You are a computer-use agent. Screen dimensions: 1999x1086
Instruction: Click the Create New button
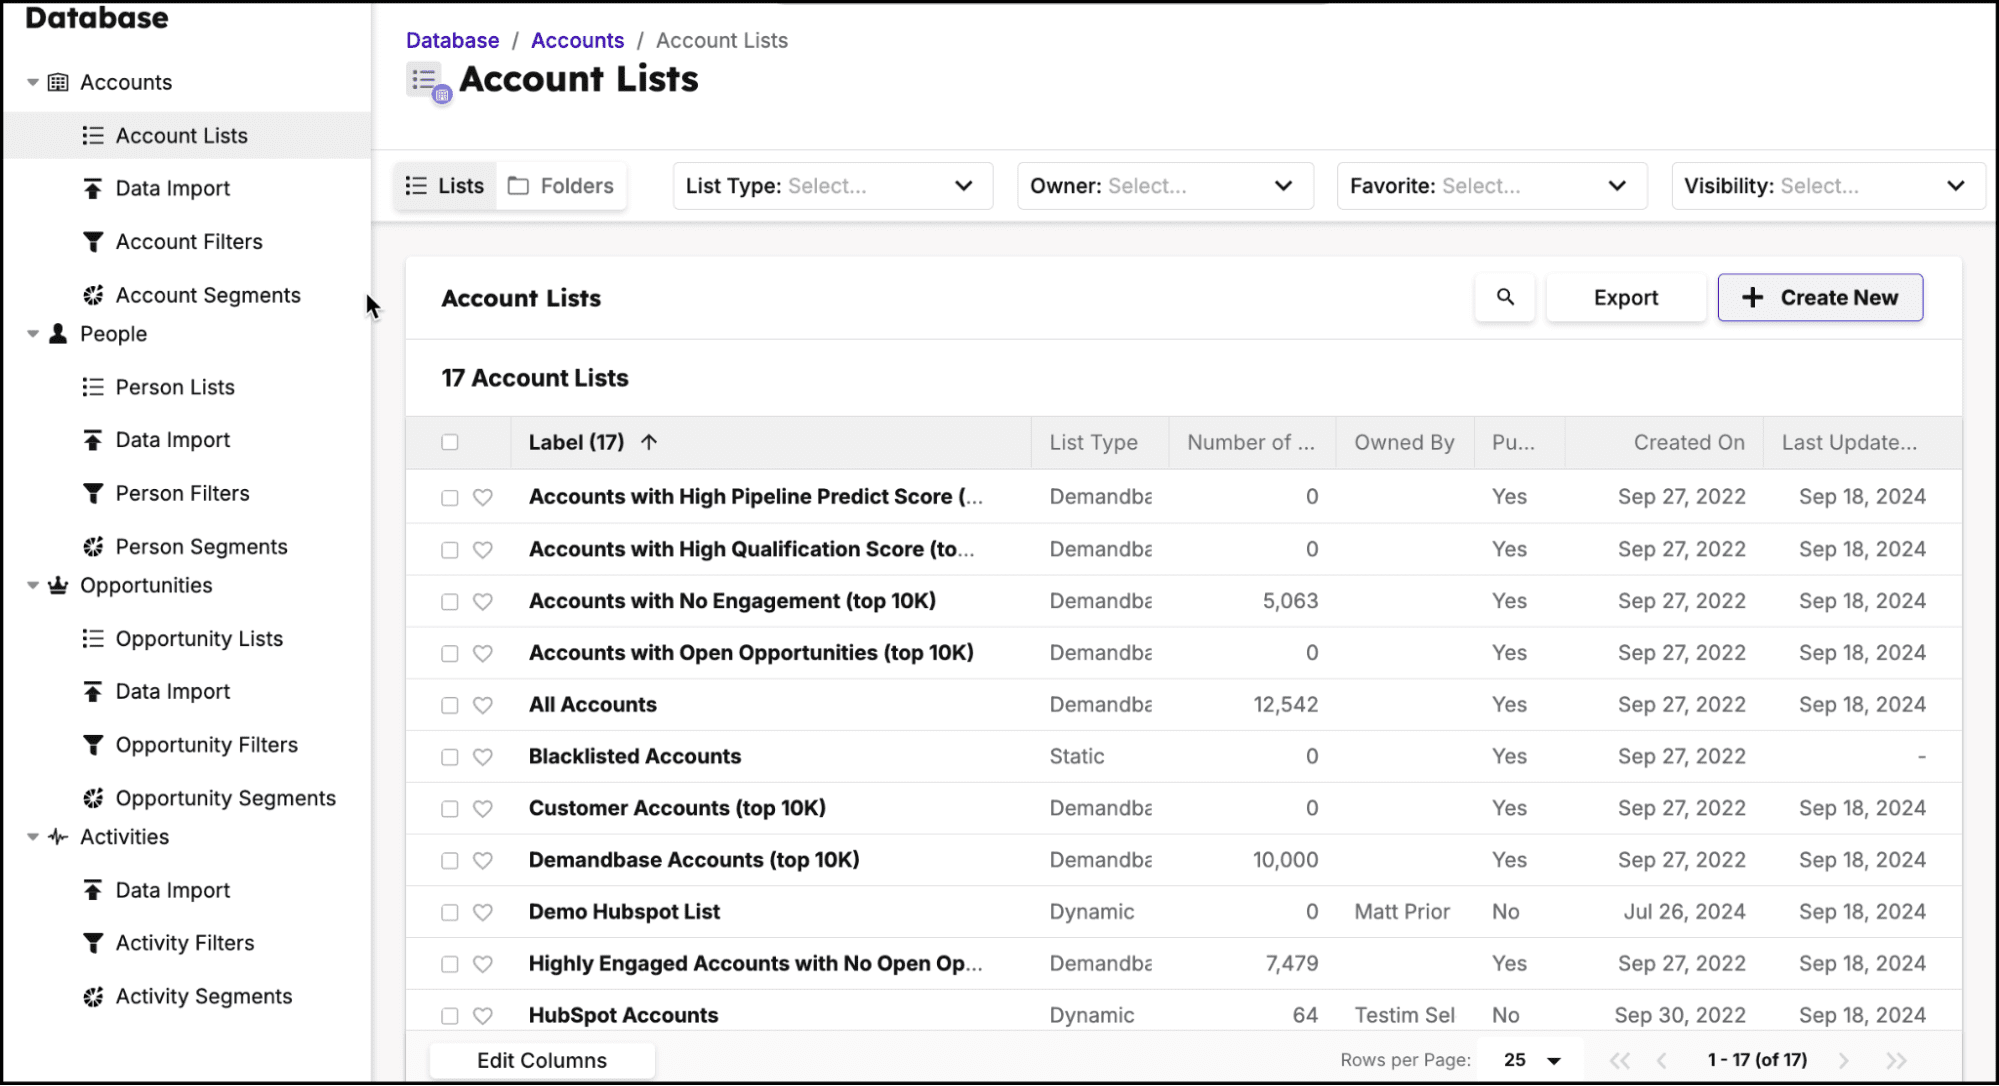coord(1820,297)
